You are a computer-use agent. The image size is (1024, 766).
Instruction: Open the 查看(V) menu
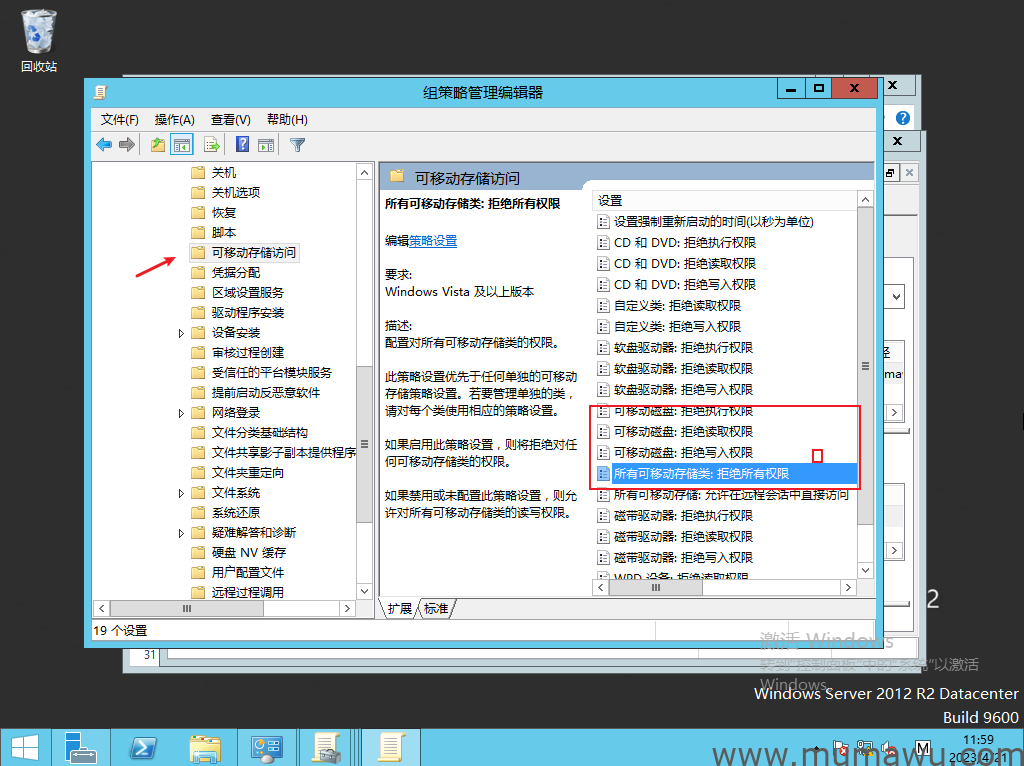coord(230,119)
